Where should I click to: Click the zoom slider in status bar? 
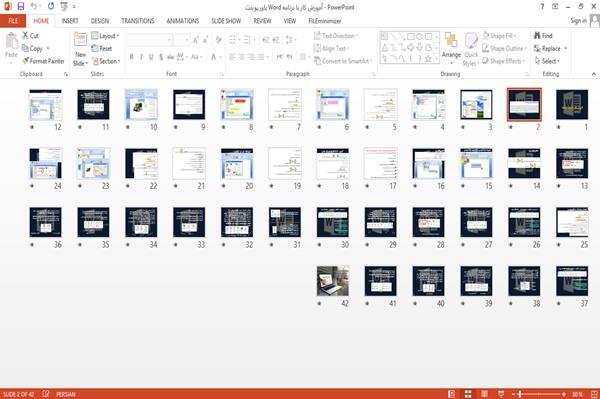pos(539,394)
